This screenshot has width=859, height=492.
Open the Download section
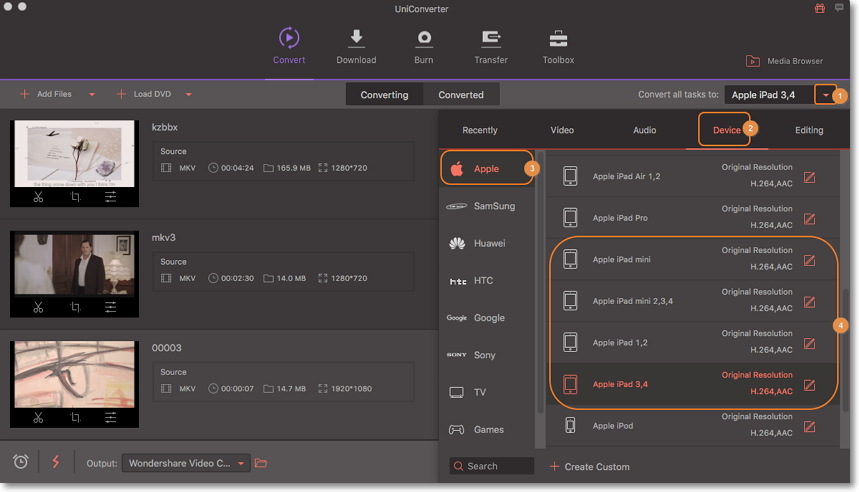pos(356,46)
